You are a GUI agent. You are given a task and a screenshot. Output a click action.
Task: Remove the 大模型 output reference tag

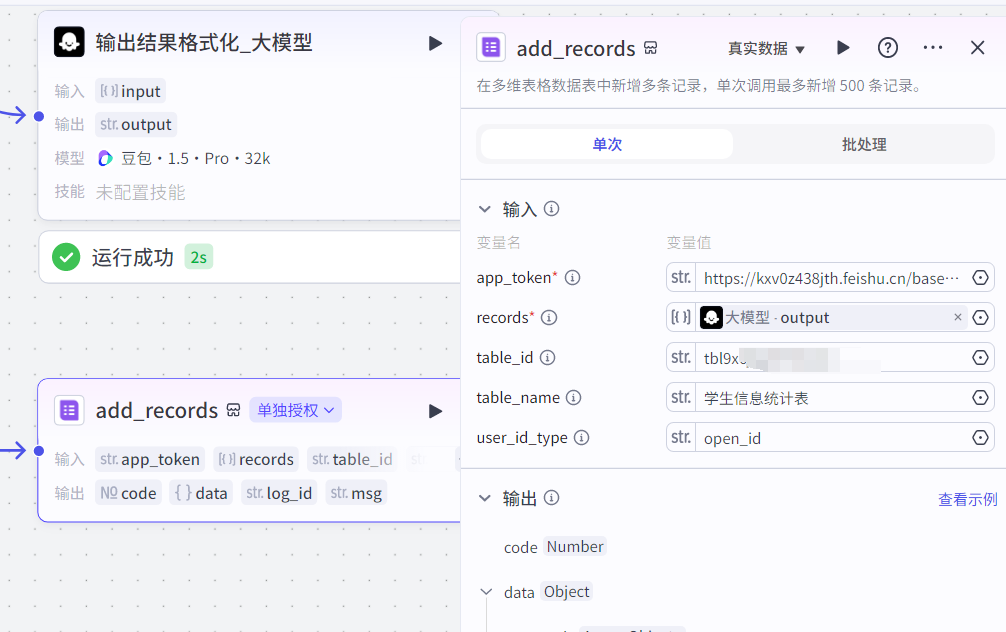(957, 318)
